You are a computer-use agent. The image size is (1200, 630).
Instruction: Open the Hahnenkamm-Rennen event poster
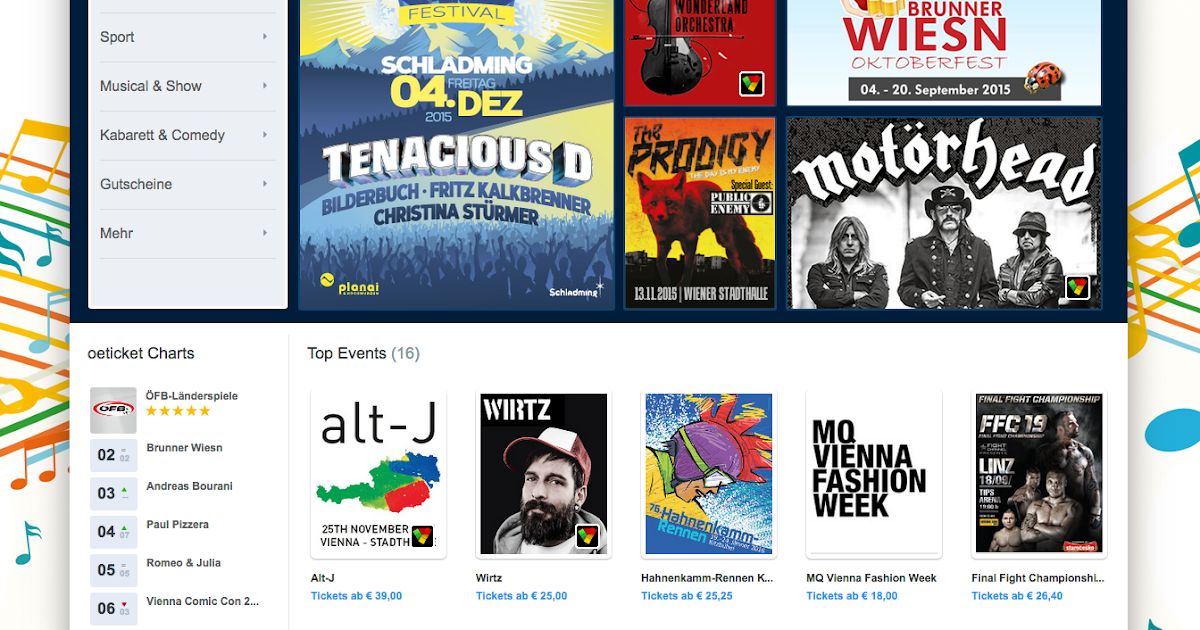pos(709,474)
